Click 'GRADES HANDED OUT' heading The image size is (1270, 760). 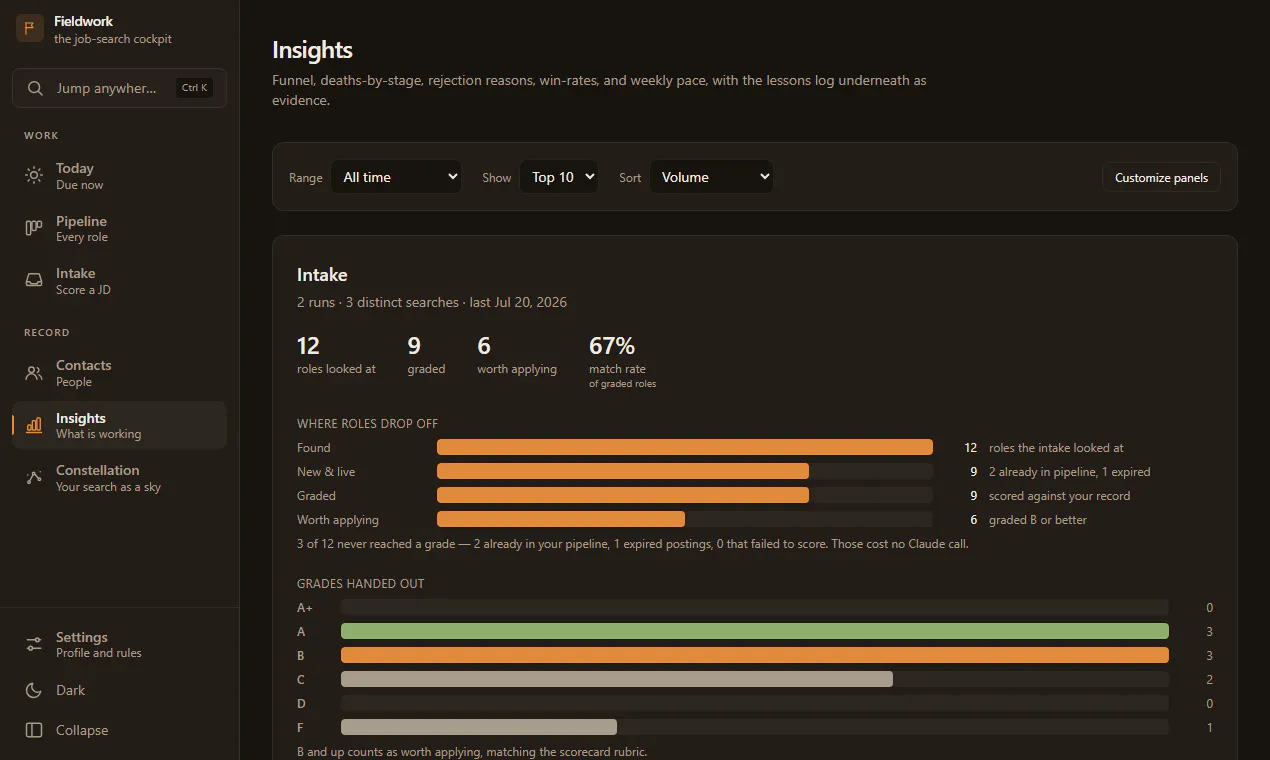361,584
